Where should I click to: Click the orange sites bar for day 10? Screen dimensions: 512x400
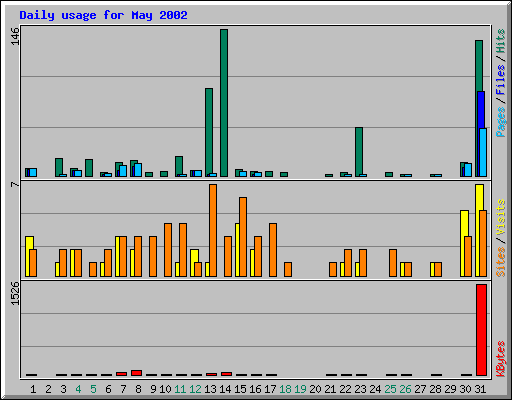click(x=168, y=250)
